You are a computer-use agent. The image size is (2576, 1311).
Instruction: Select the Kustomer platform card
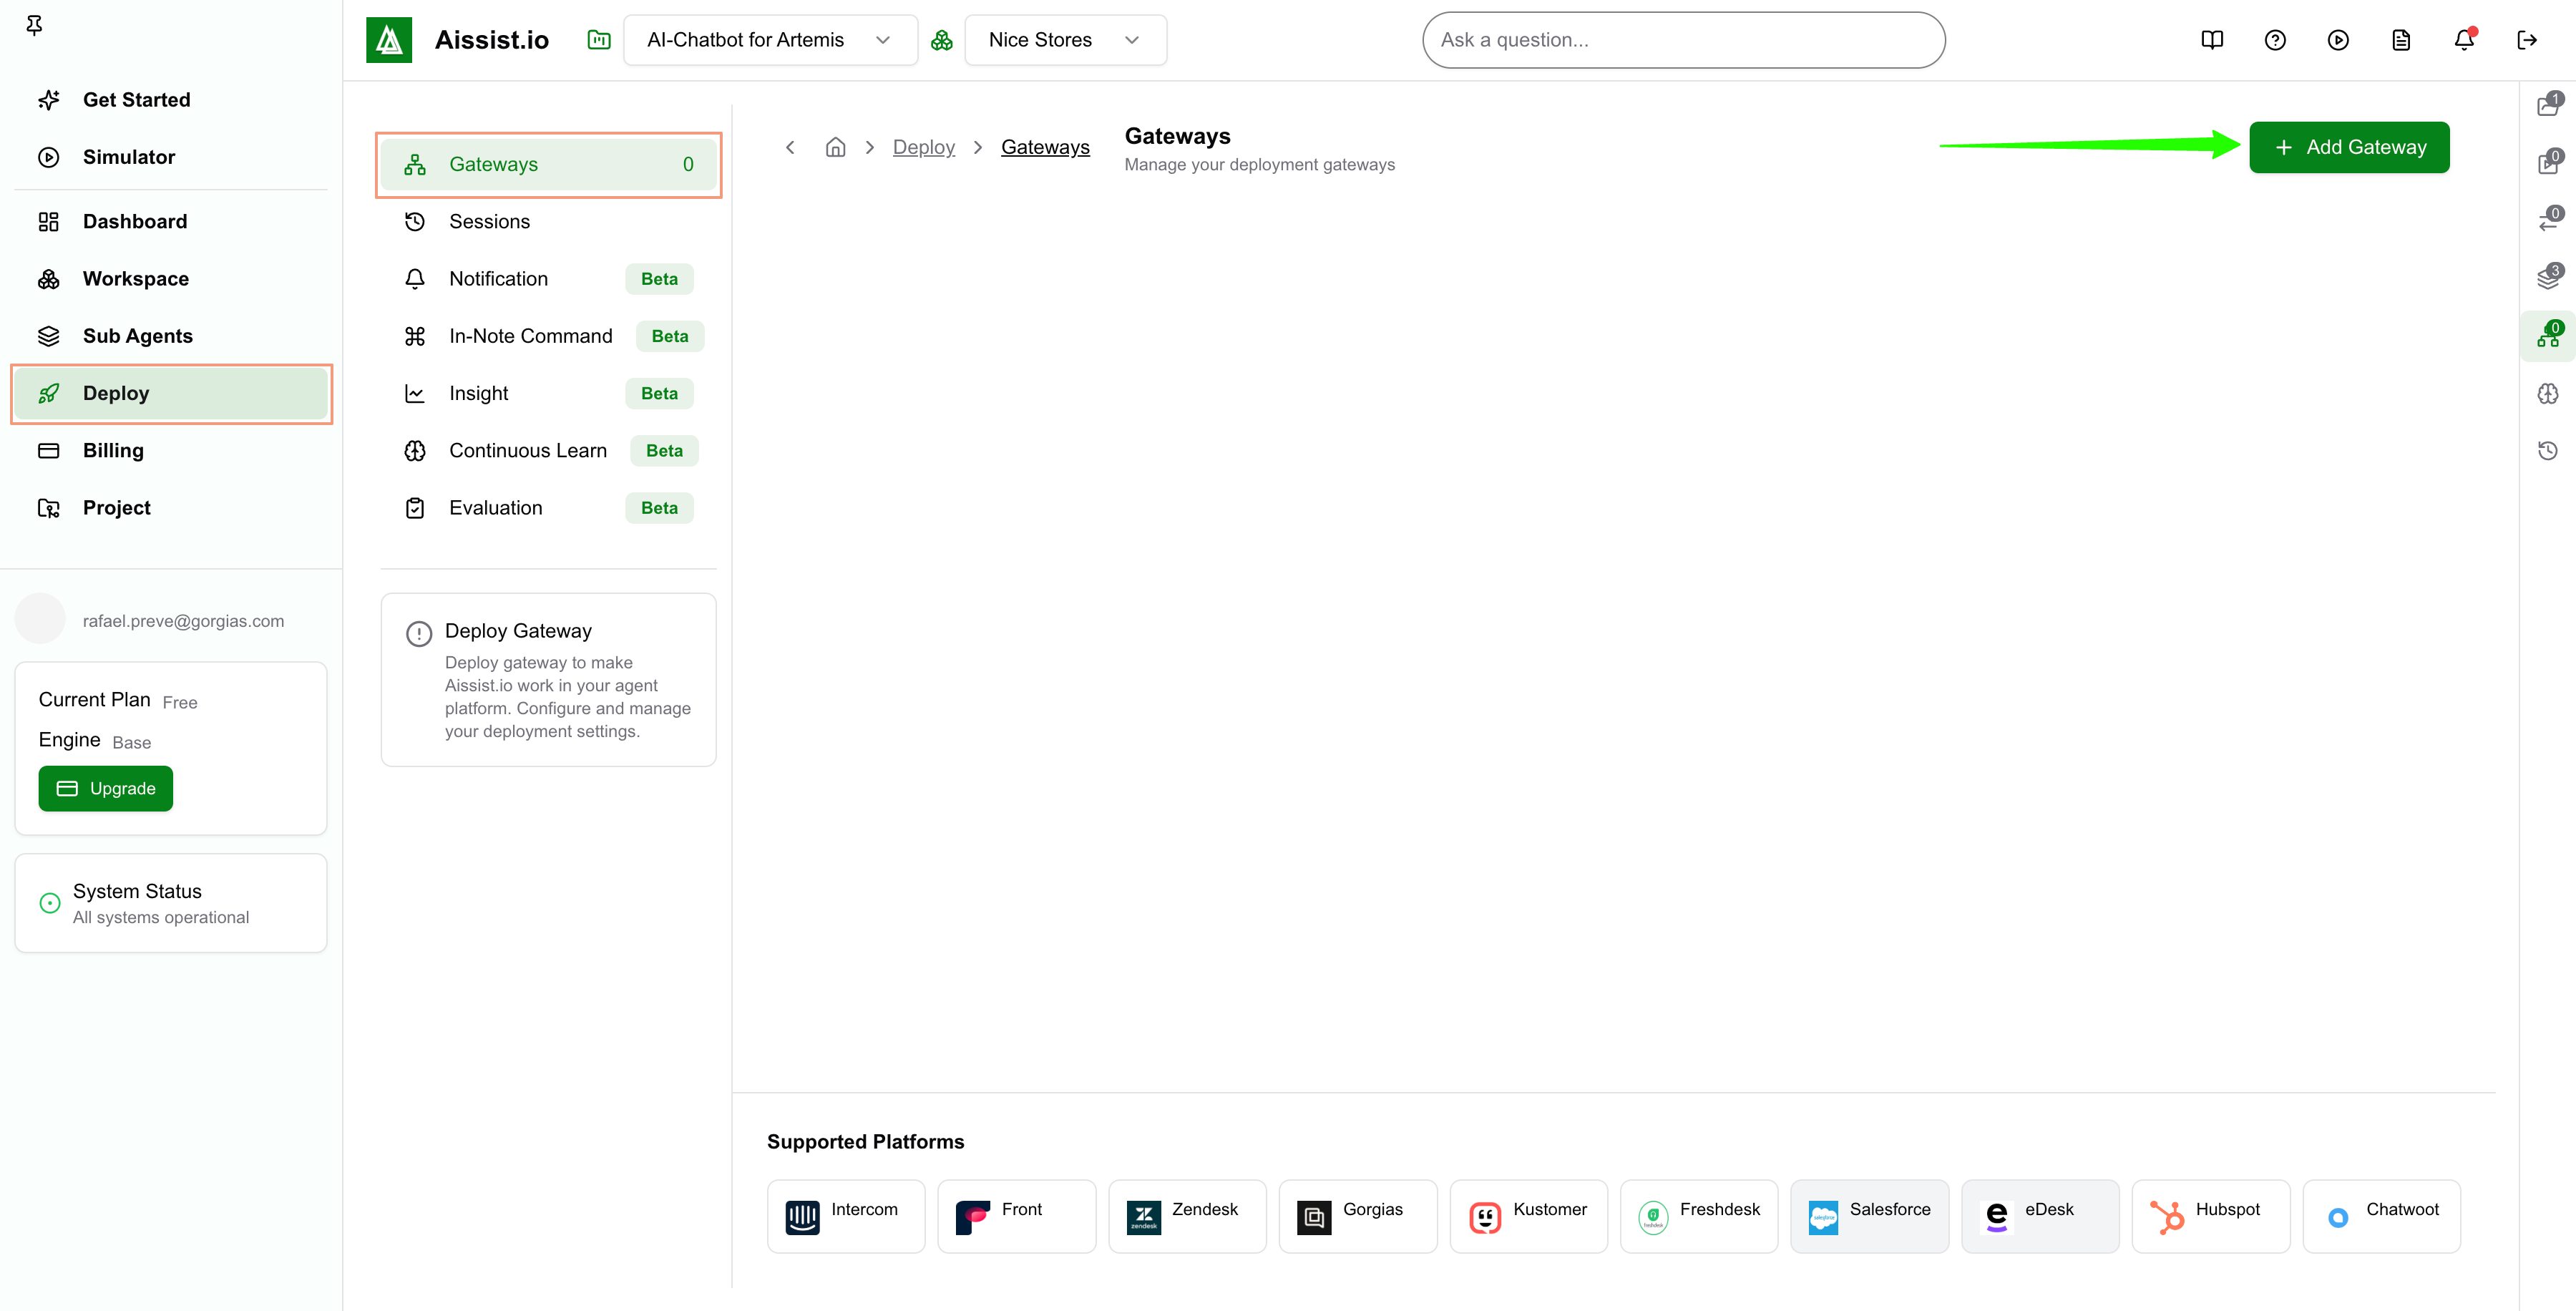pos(1528,1215)
